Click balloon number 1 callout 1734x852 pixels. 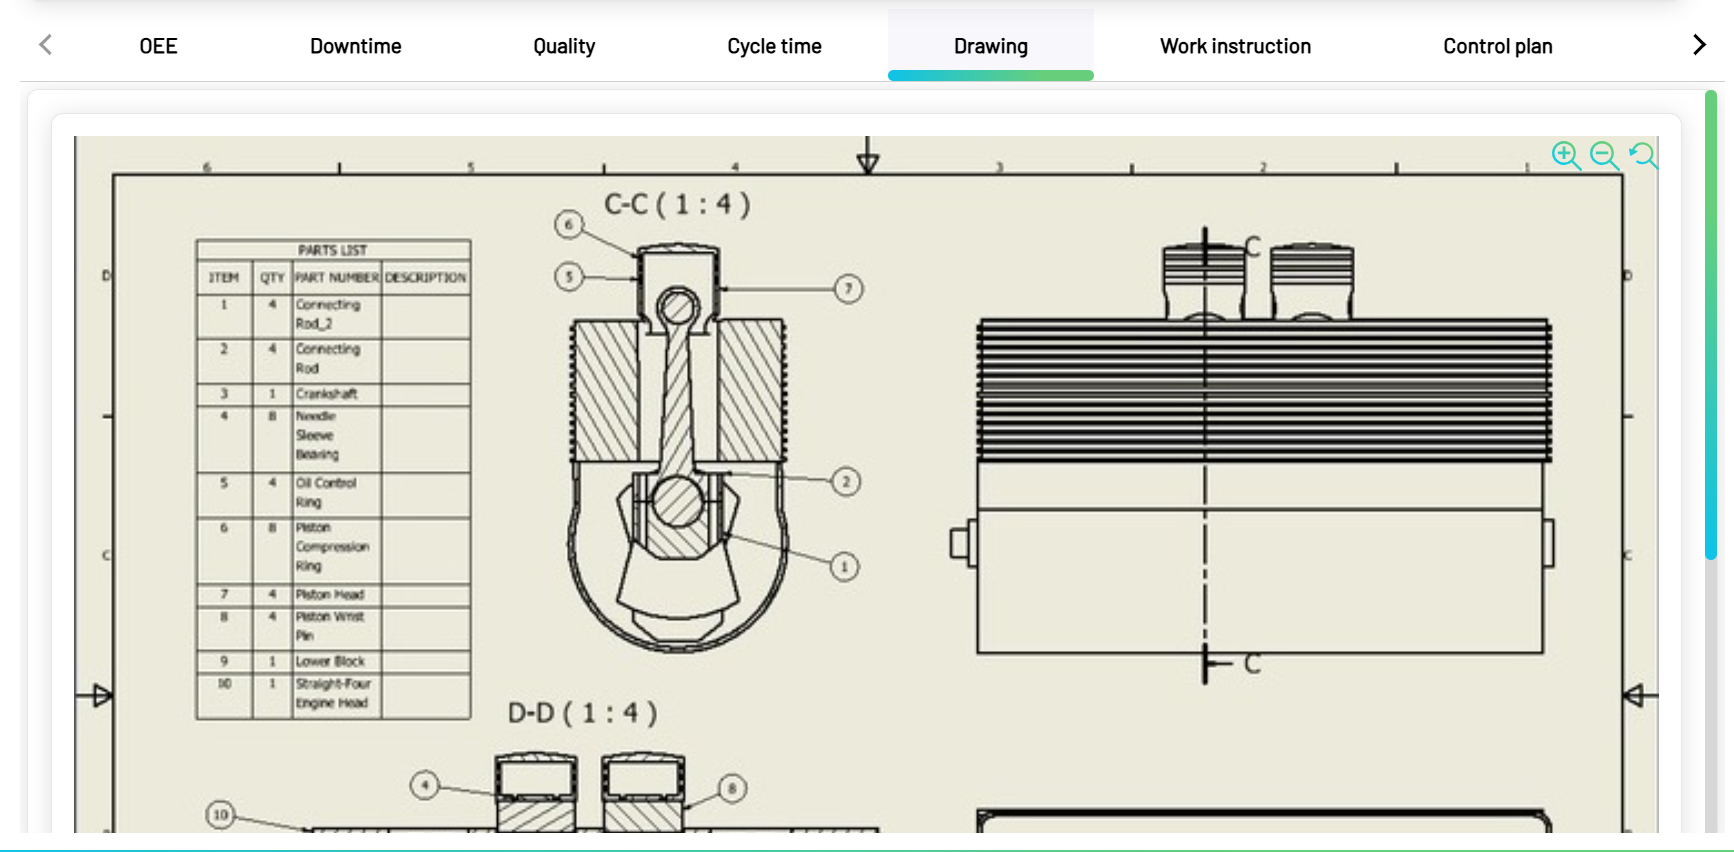[x=844, y=567]
